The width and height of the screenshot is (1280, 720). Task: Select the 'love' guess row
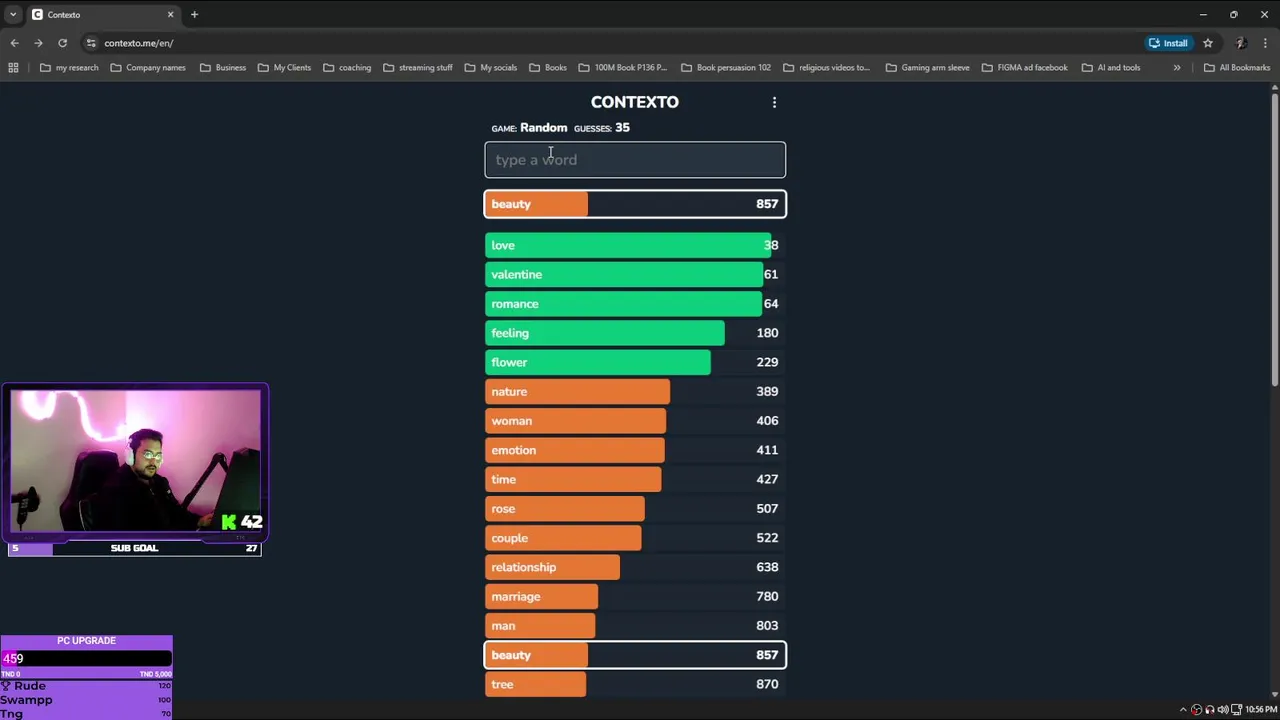click(635, 245)
